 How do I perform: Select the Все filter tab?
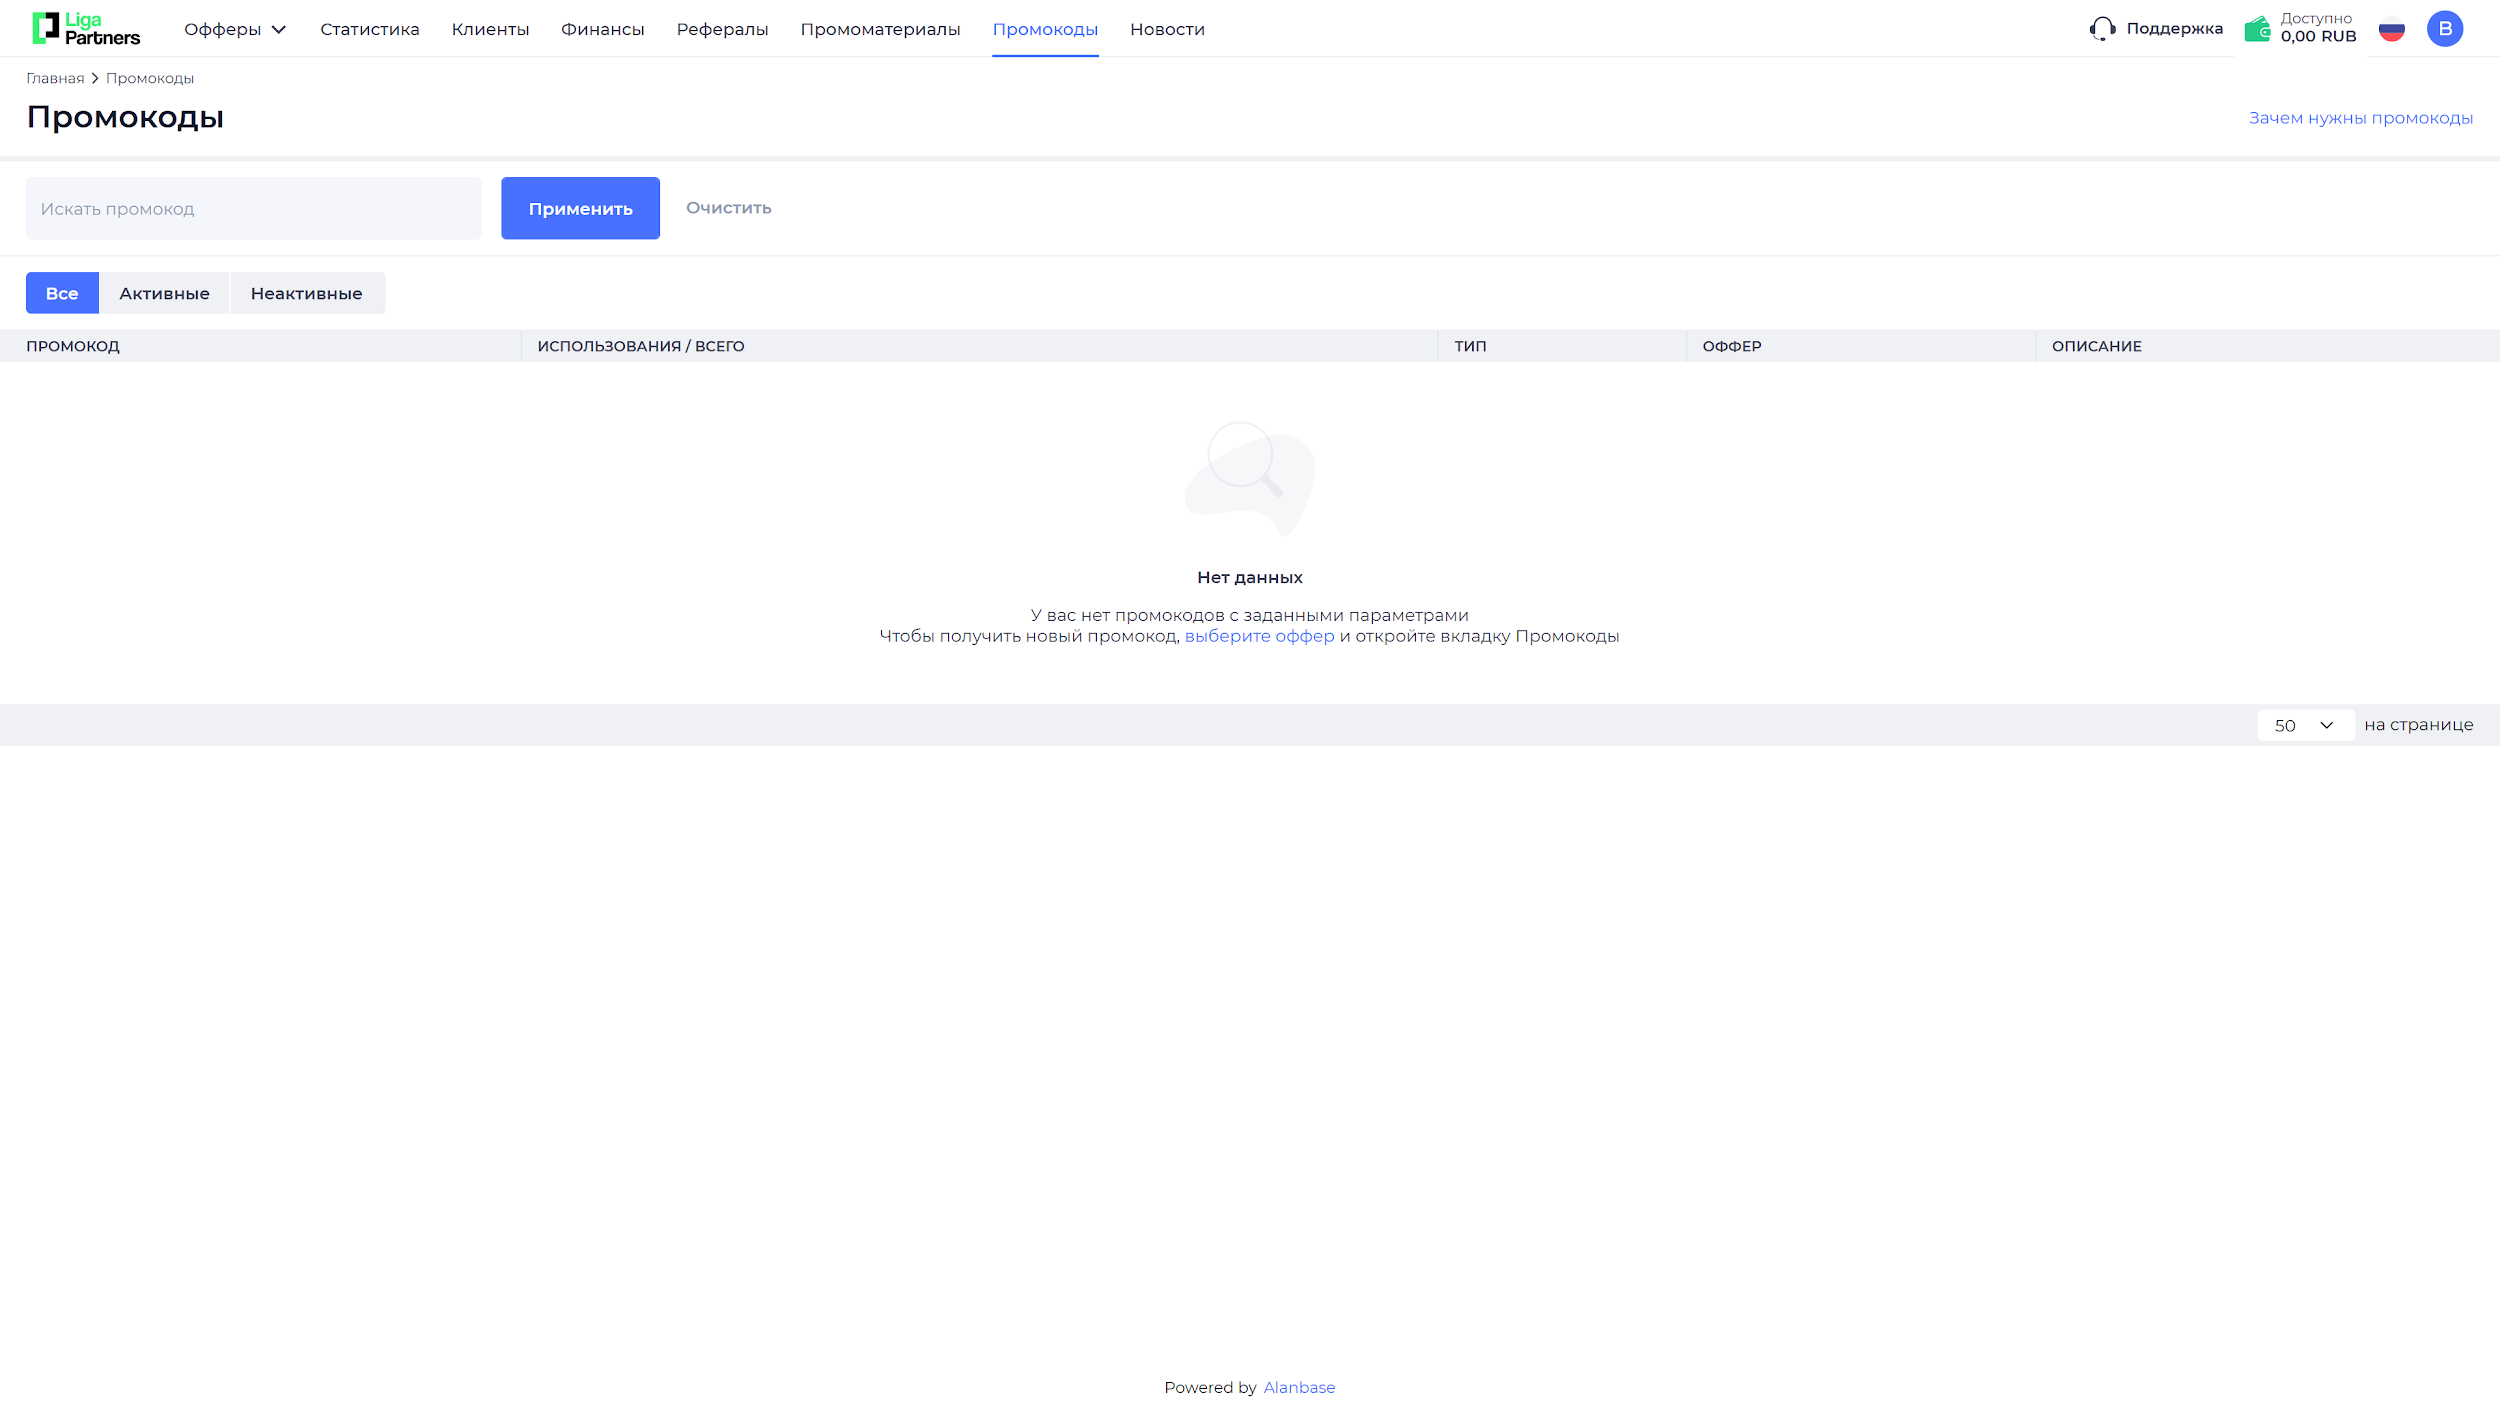(62, 293)
